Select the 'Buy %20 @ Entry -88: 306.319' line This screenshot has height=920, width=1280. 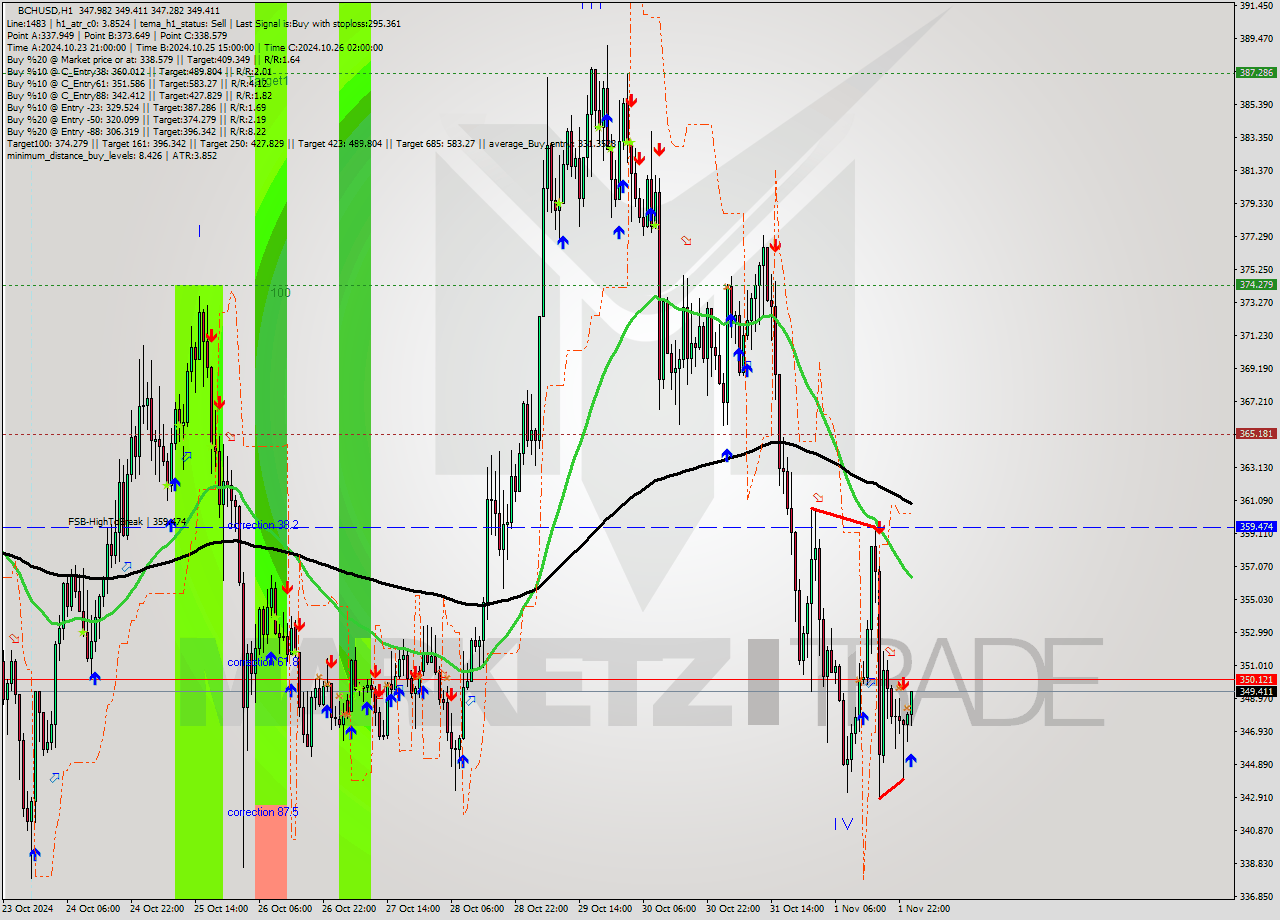[136, 131]
